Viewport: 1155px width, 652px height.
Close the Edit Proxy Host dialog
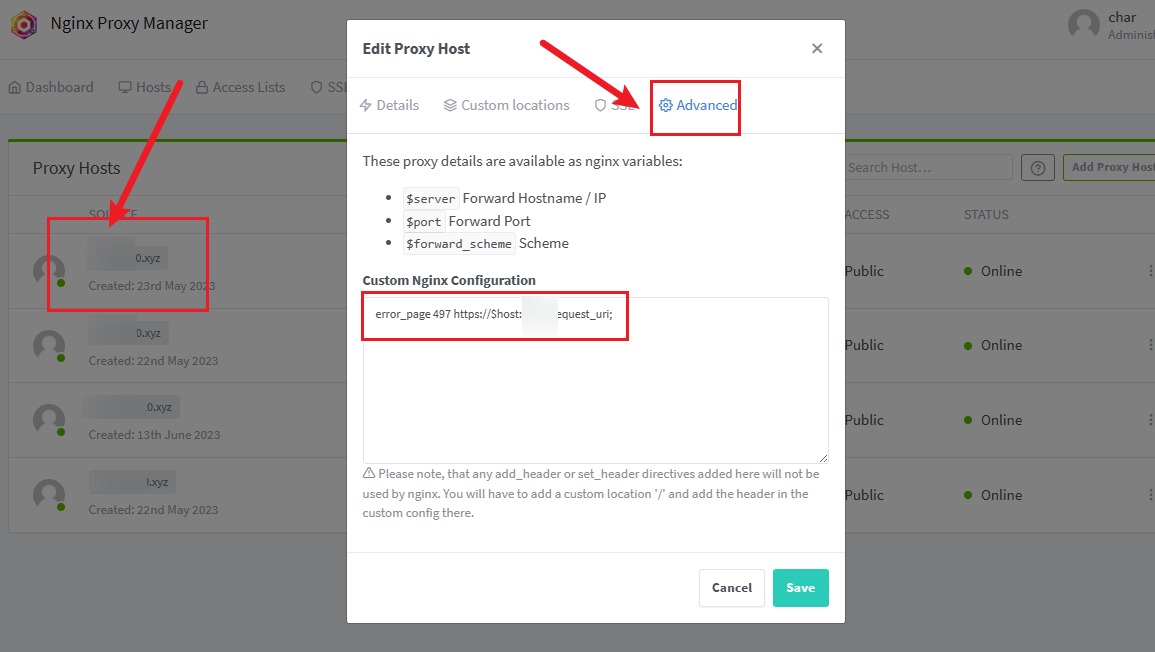817,49
